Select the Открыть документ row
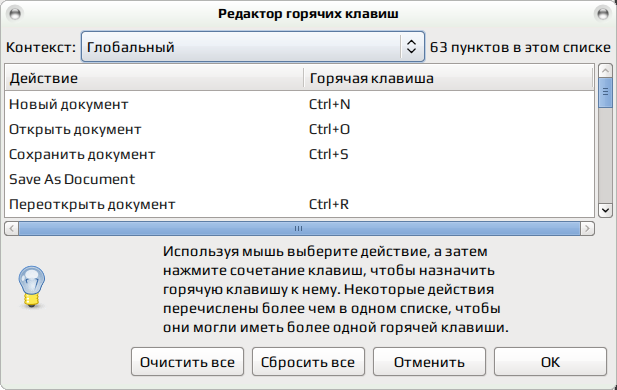Image resolution: width=617 pixels, height=390 pixels. click(299, 129)
